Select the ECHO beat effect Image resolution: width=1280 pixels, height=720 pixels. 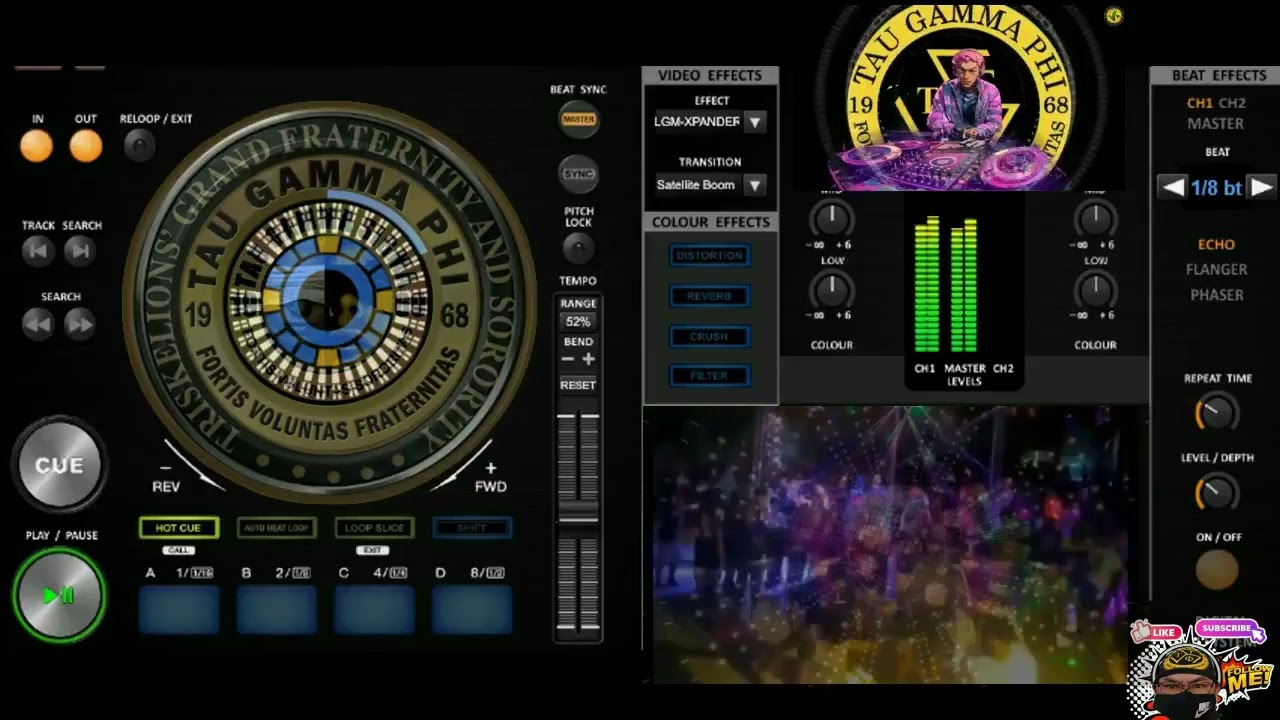1217,244
